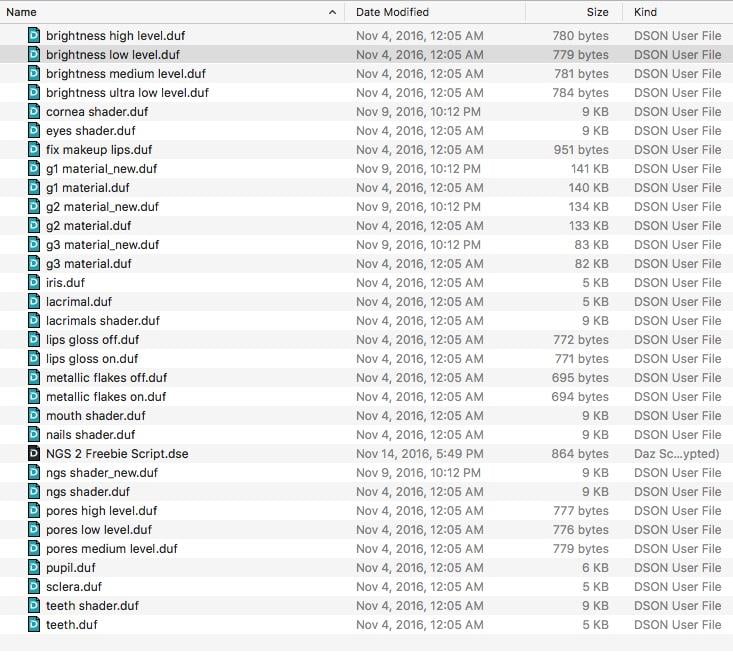Click the cornea shader.duf file icon
This screenshot has height=655, width=733.
tap(34, 112)
